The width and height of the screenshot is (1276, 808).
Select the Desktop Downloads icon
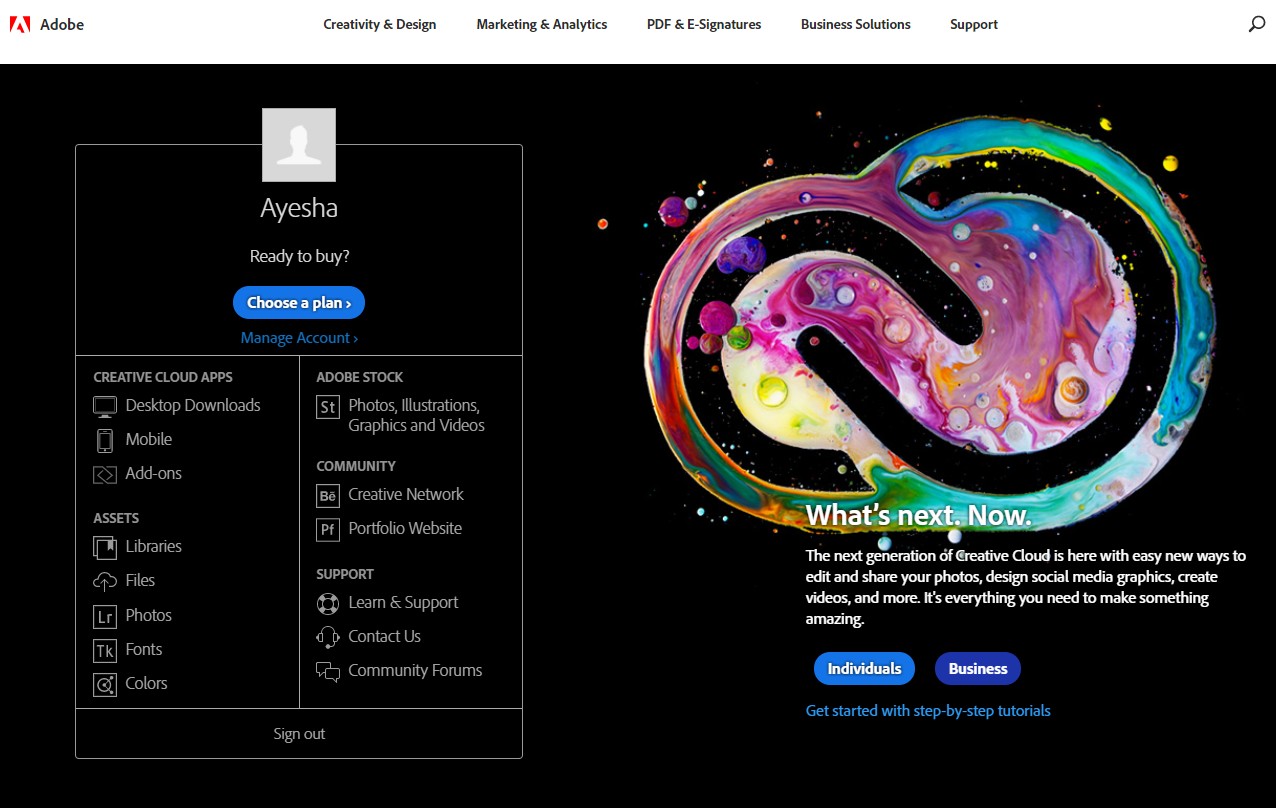105,405
